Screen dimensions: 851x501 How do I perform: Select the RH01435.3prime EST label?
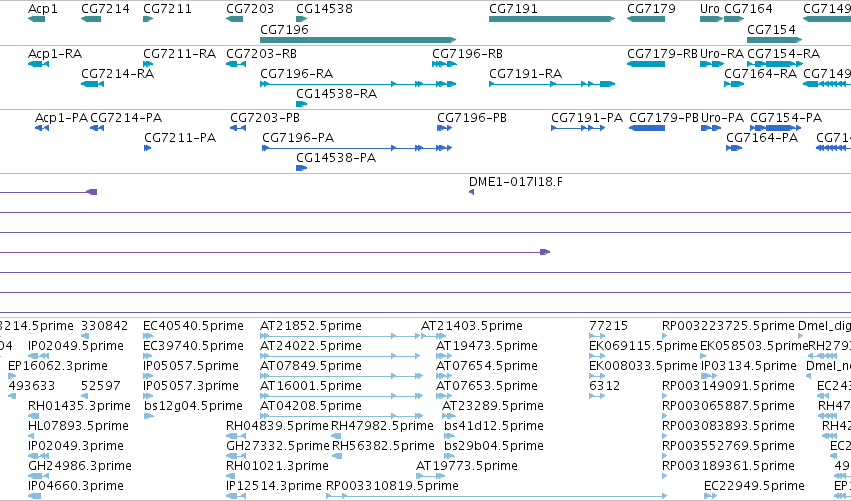point(79,406)
